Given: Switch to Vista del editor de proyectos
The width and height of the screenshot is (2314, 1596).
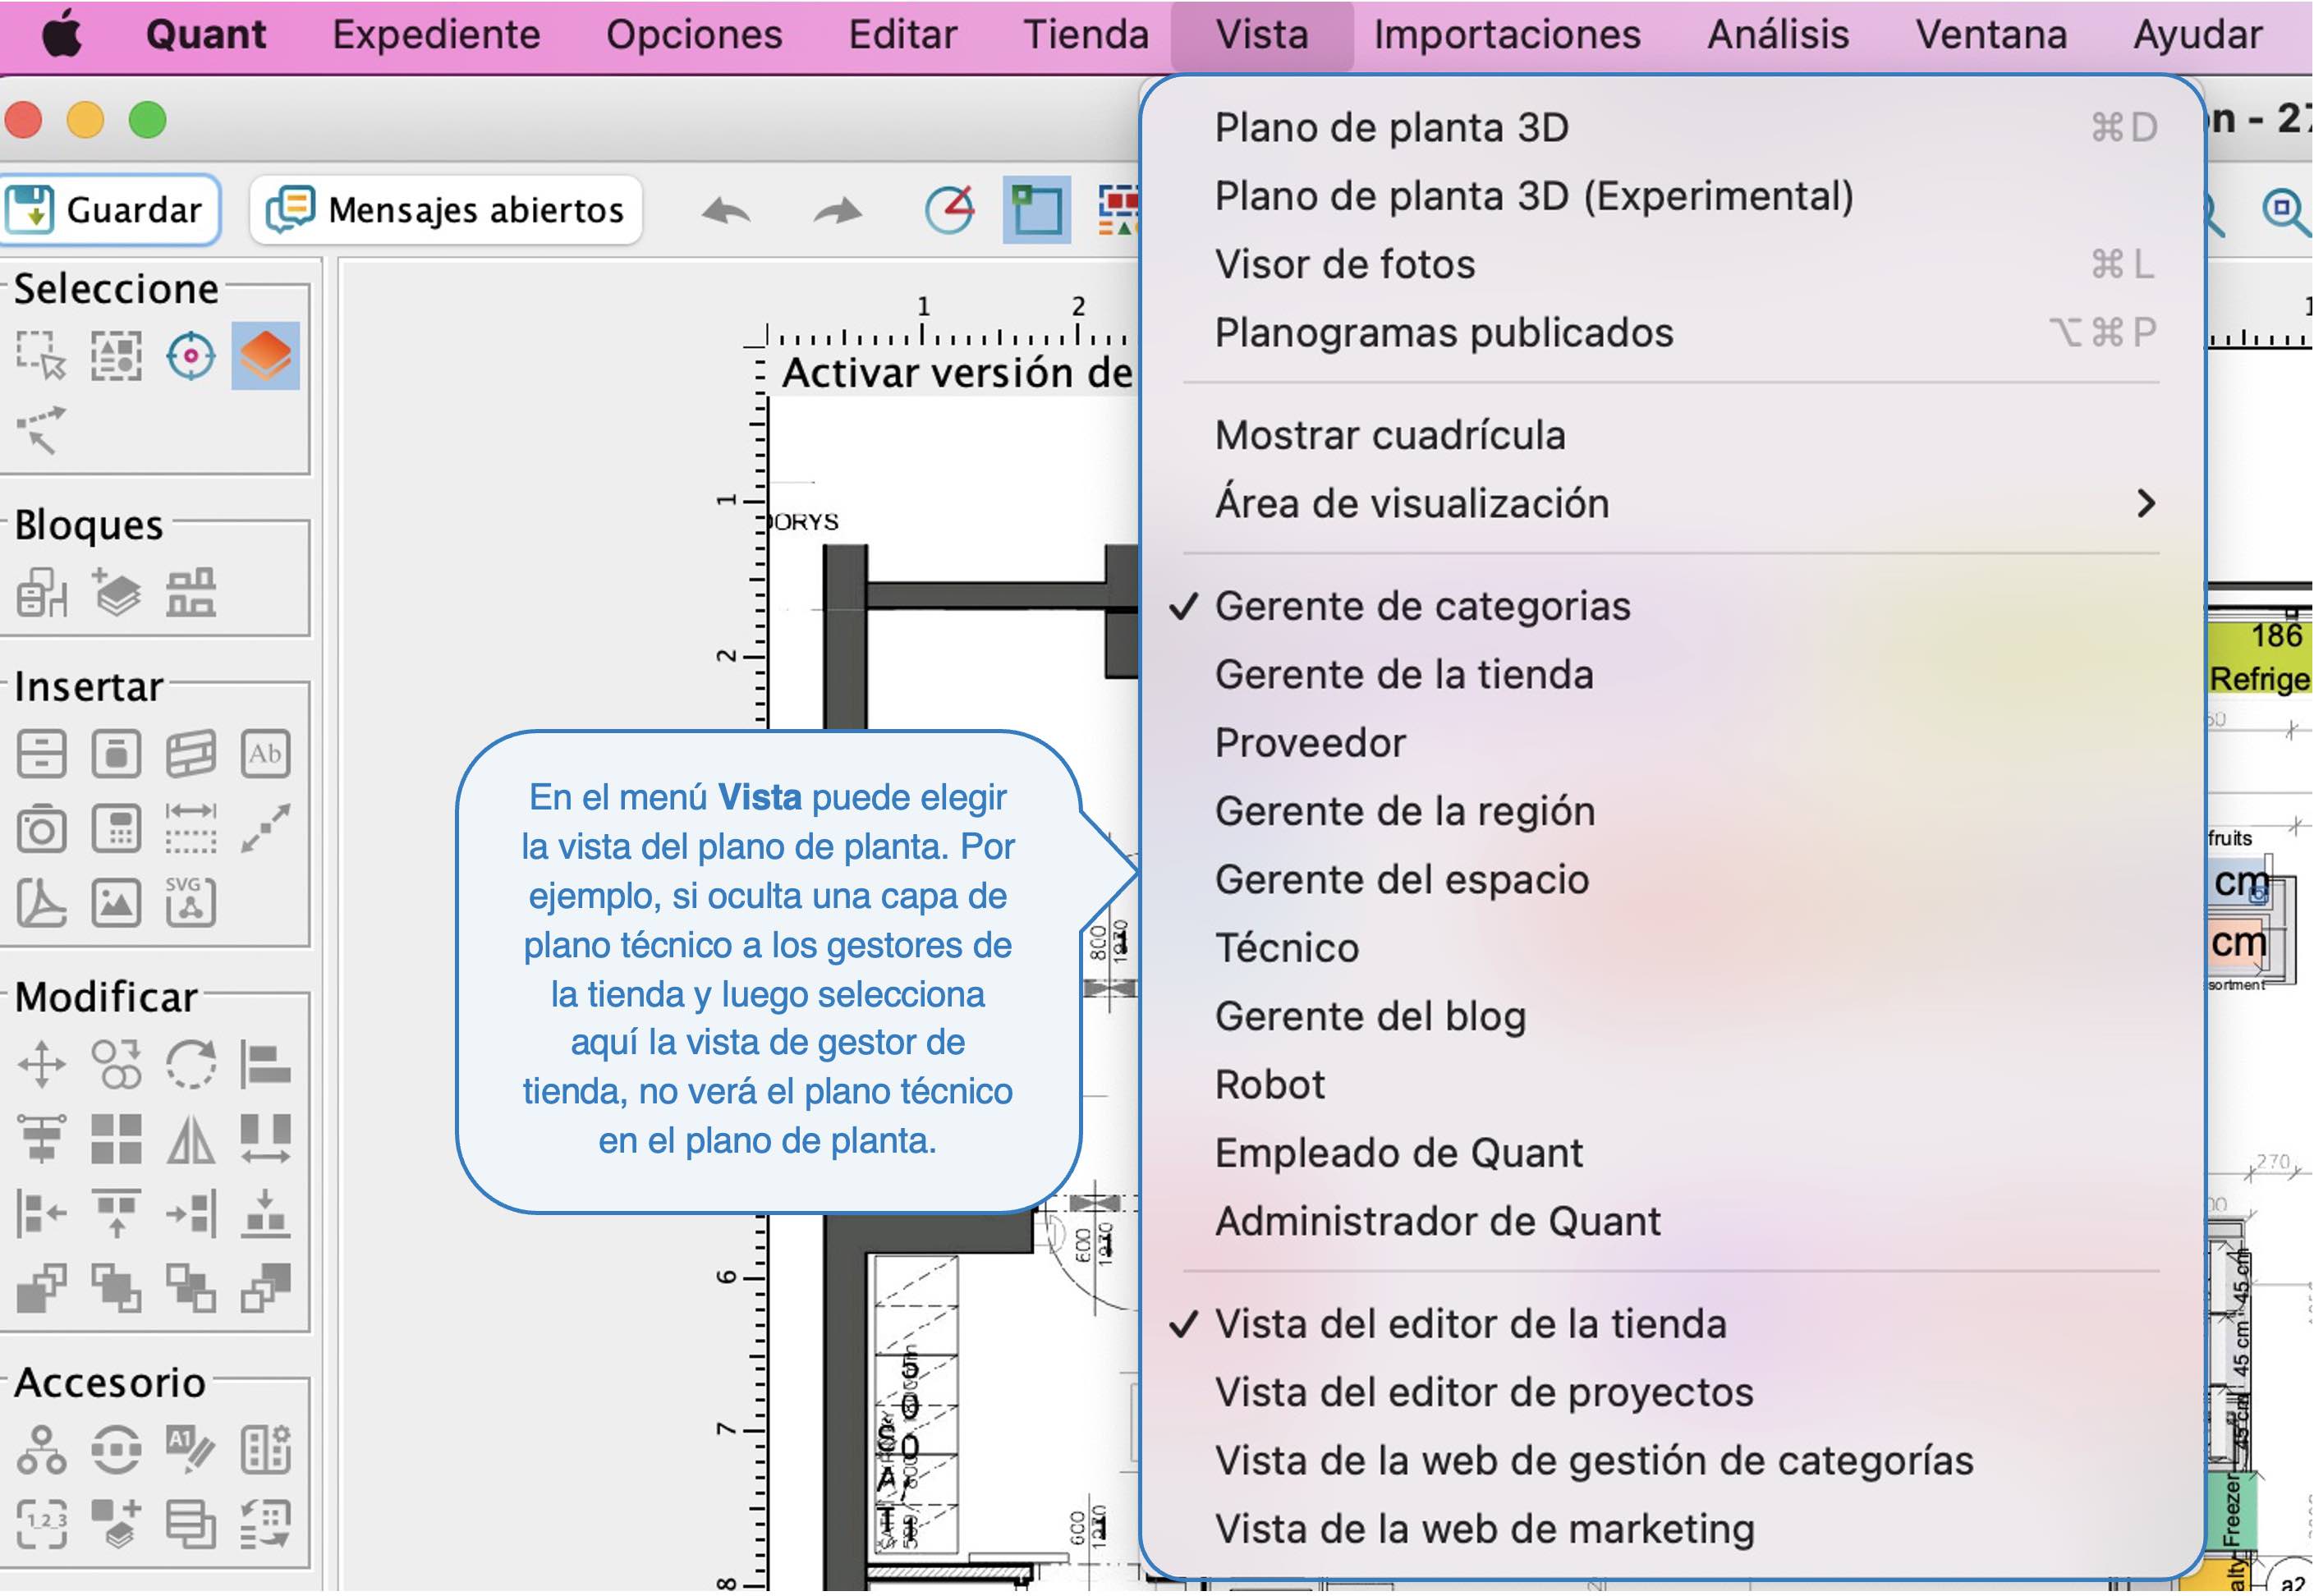Looking at the screenshot, I should pyautogui.click(x=1672, y=1393).
